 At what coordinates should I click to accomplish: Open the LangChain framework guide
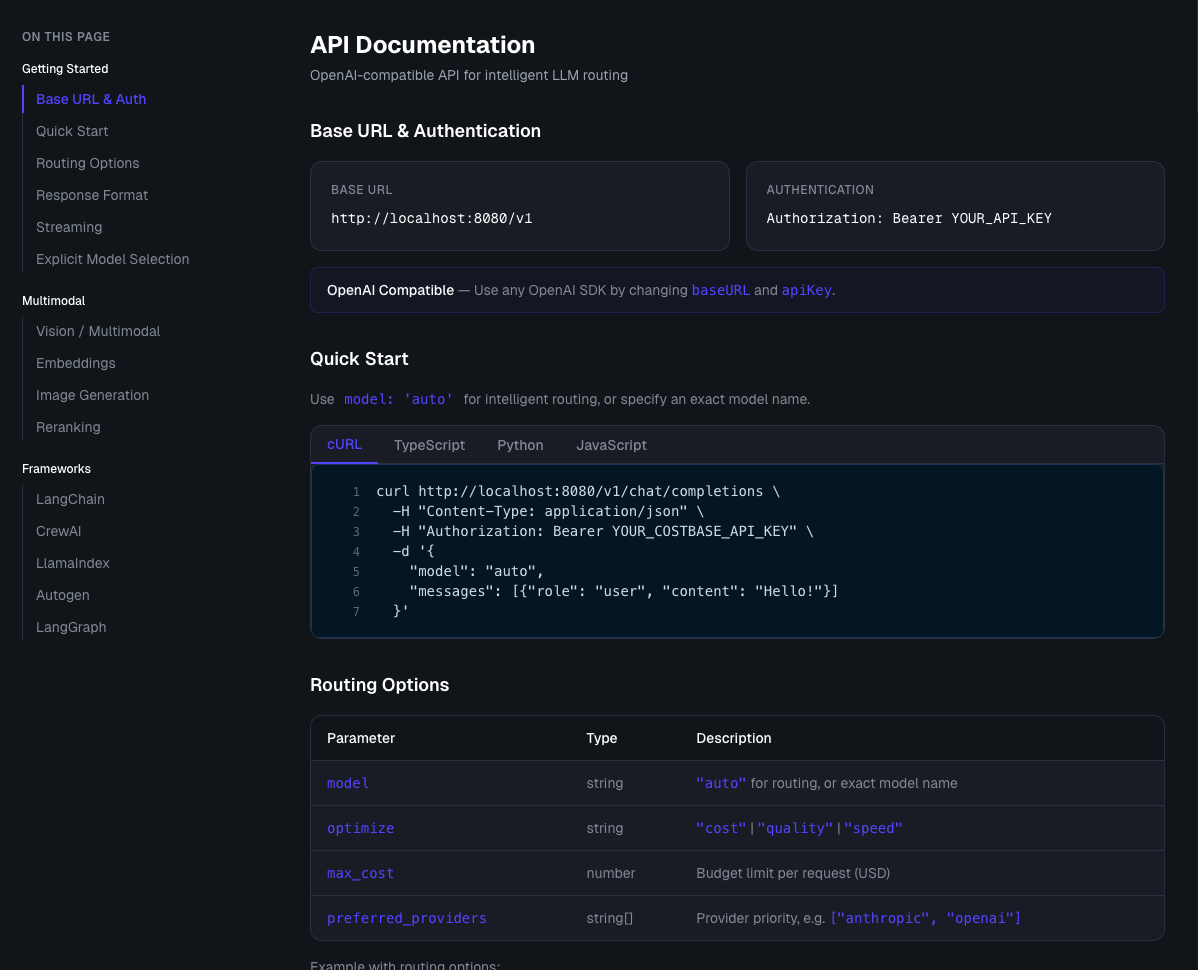70,499
